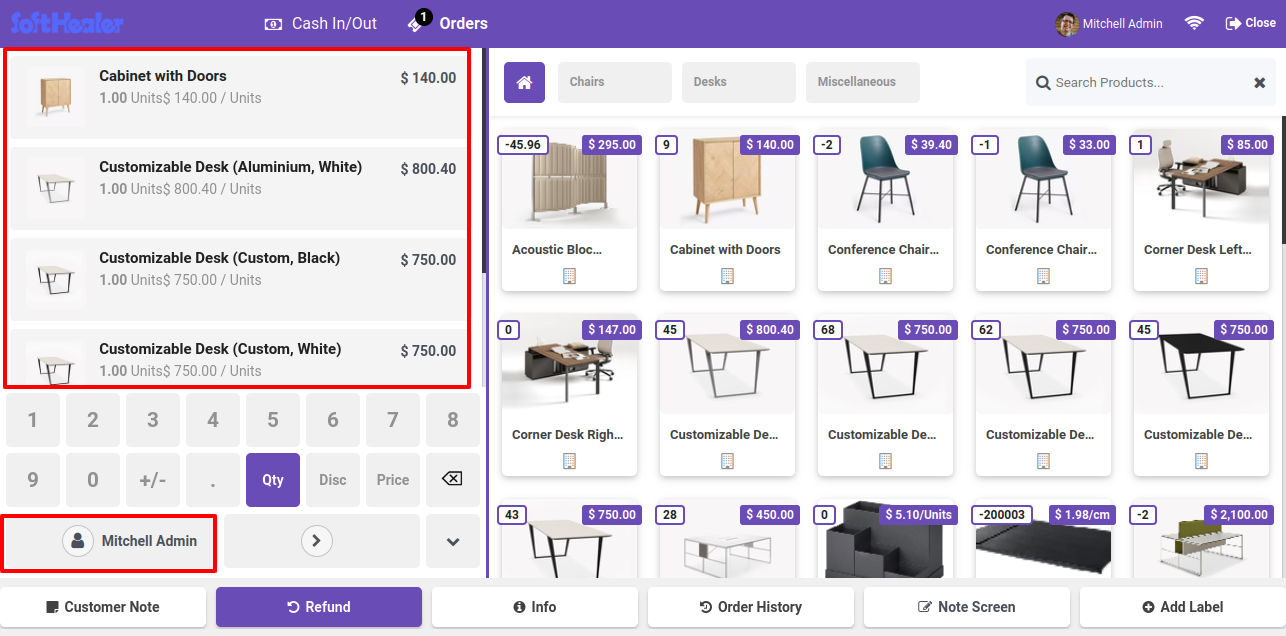This screenshot has height=636, width=1286.
Task: Add the $450.00 desk product
Action: click(x=727, y=540)
